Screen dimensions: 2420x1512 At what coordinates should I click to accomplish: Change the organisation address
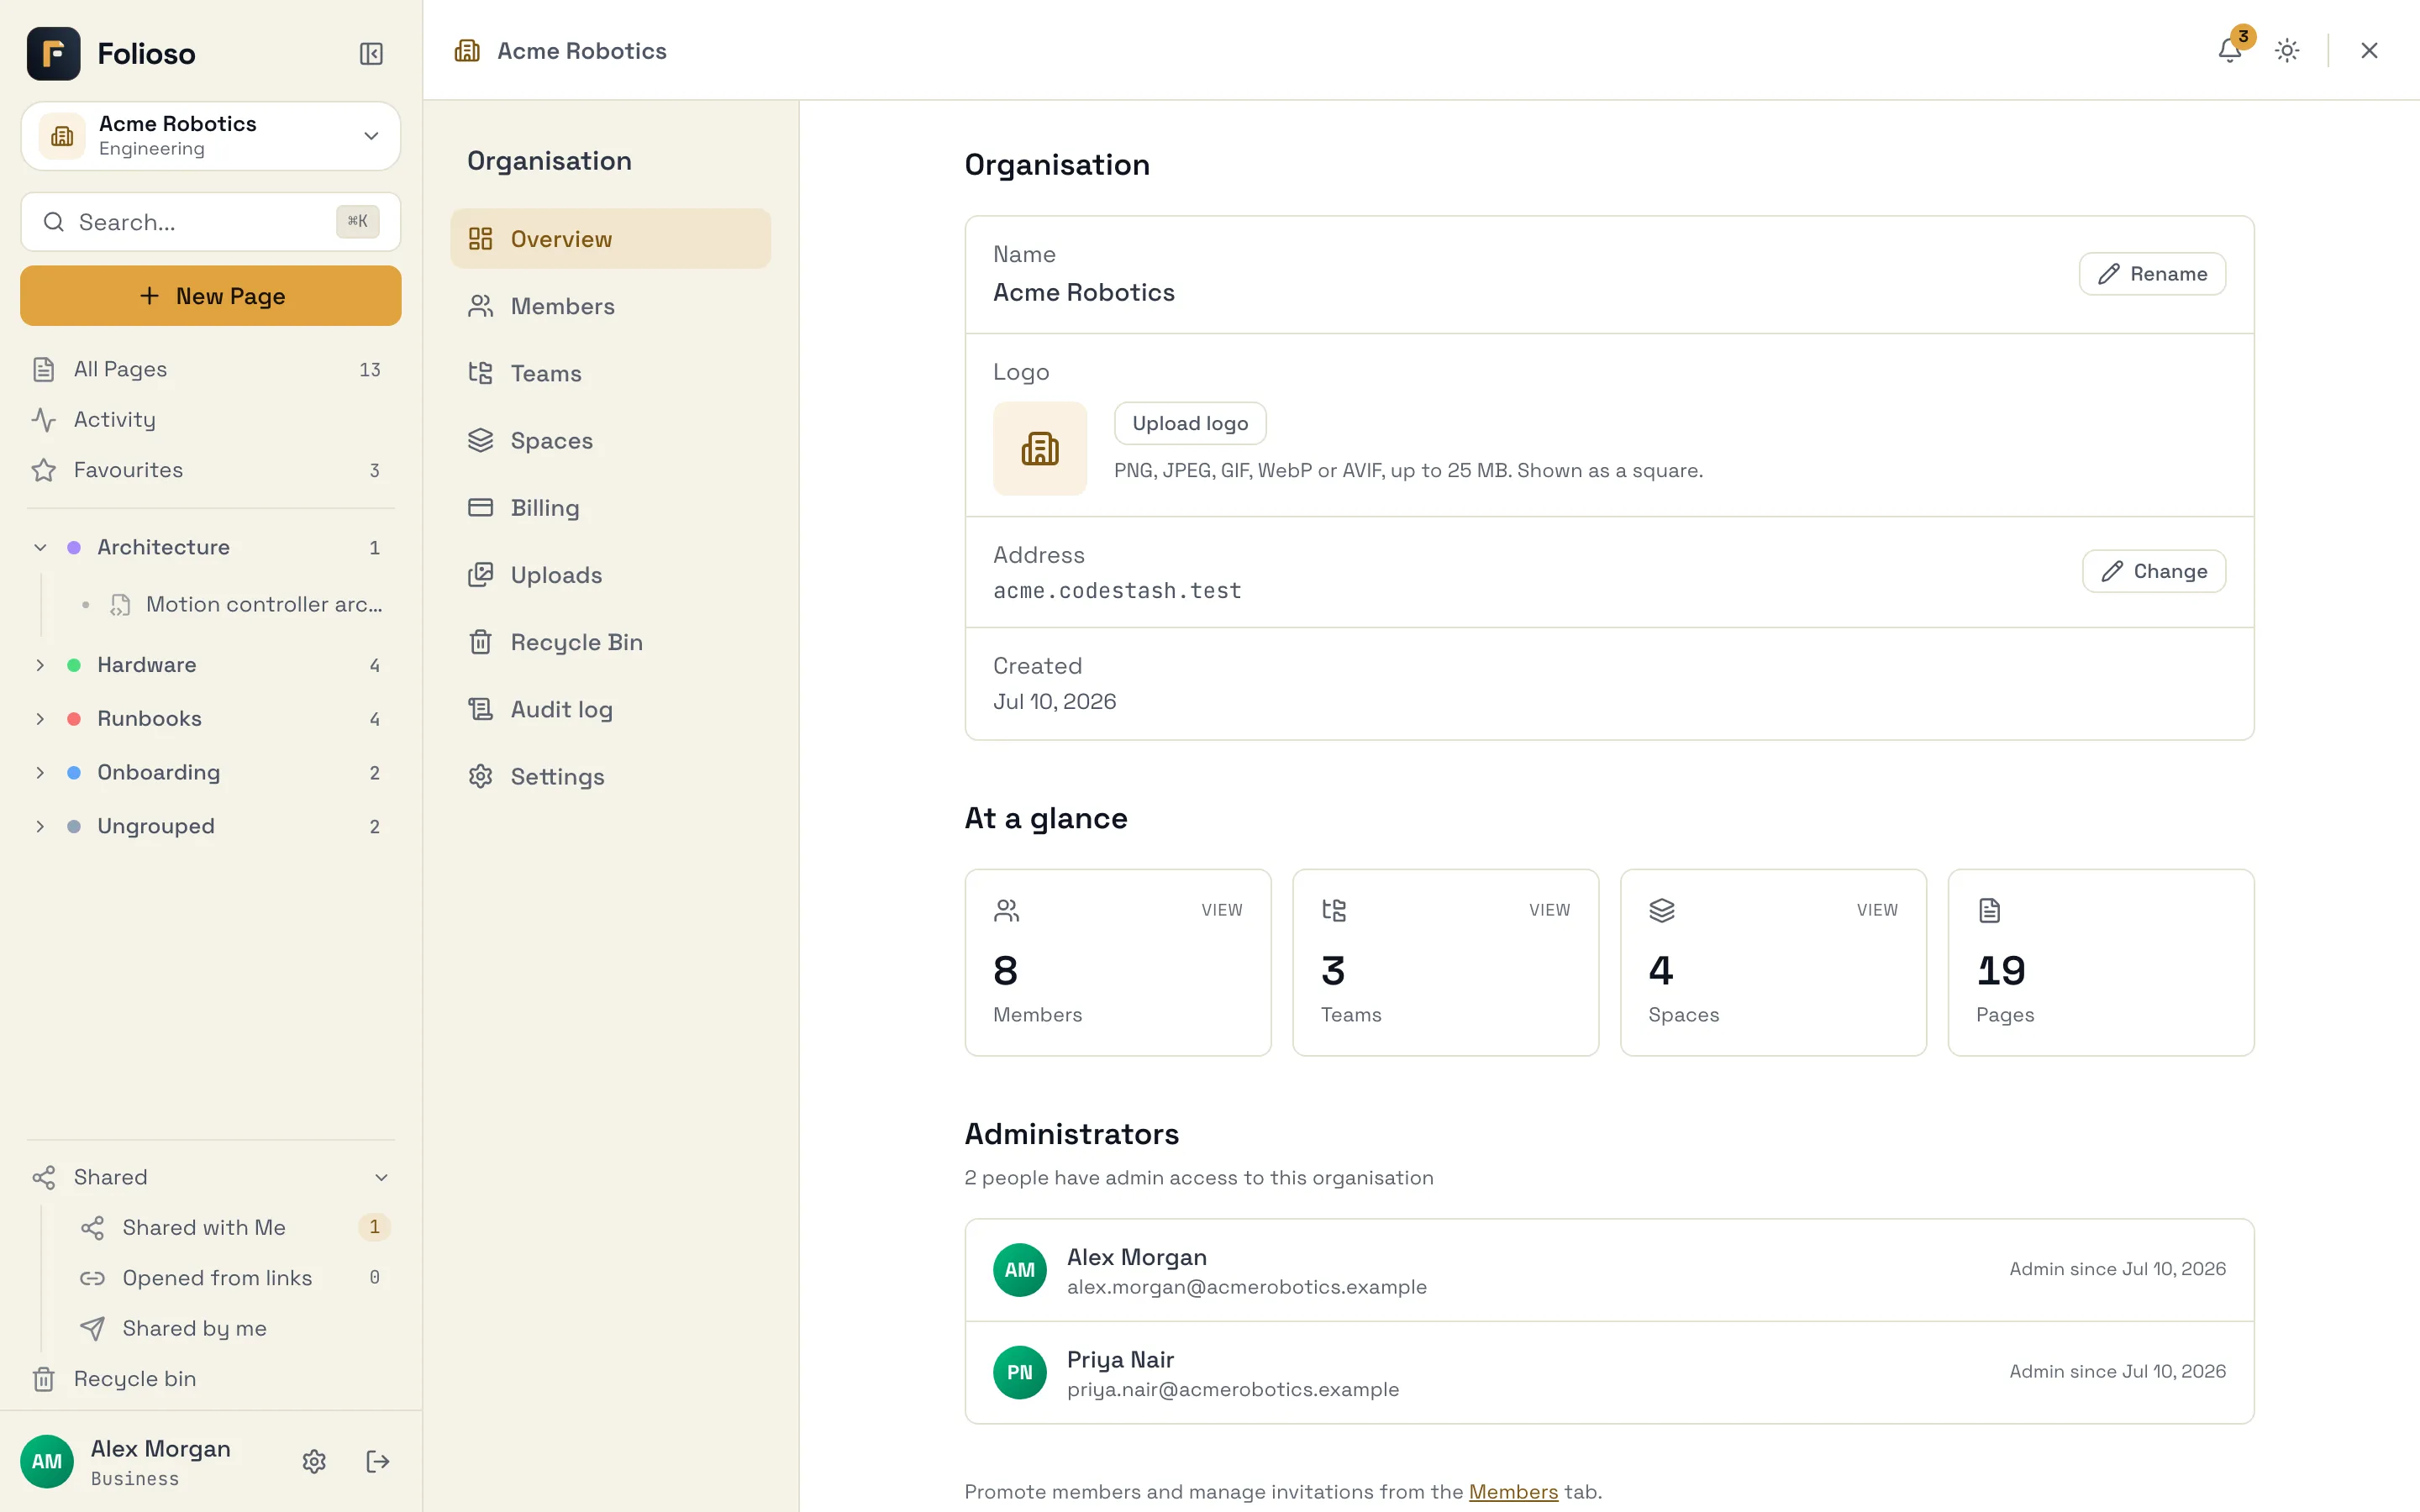(x=2154, y=571)
